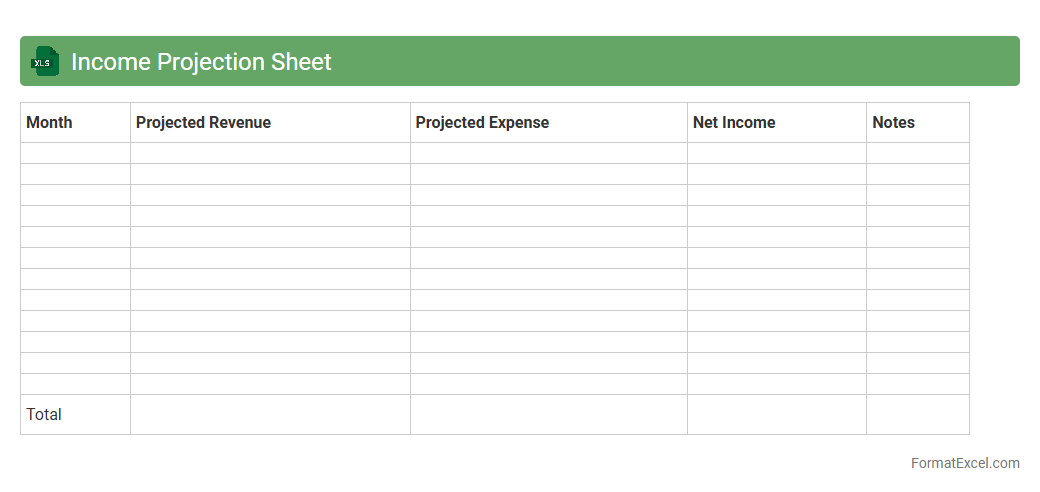Click the Month column header
The width and height of the screenshot is (1040, 492).
49,123
